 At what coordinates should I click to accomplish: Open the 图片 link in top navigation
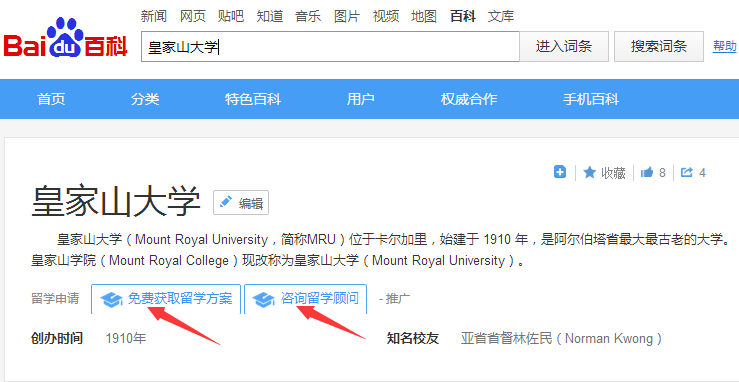click(347, 16)
